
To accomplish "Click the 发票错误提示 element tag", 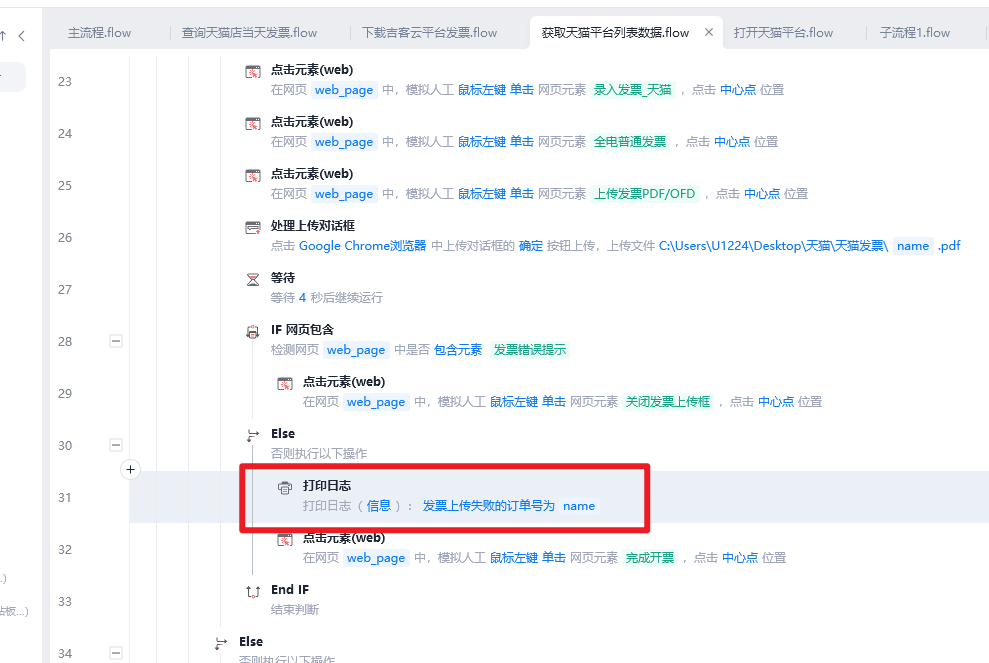I will click(530, 349).
